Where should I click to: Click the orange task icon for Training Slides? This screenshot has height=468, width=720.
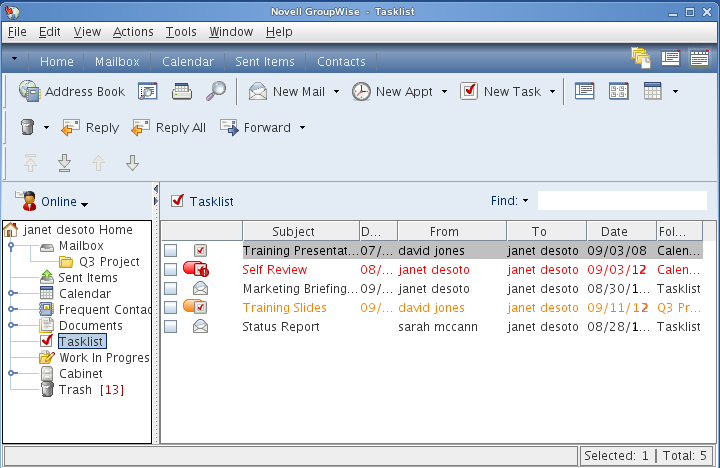click(x=196, y=307)
